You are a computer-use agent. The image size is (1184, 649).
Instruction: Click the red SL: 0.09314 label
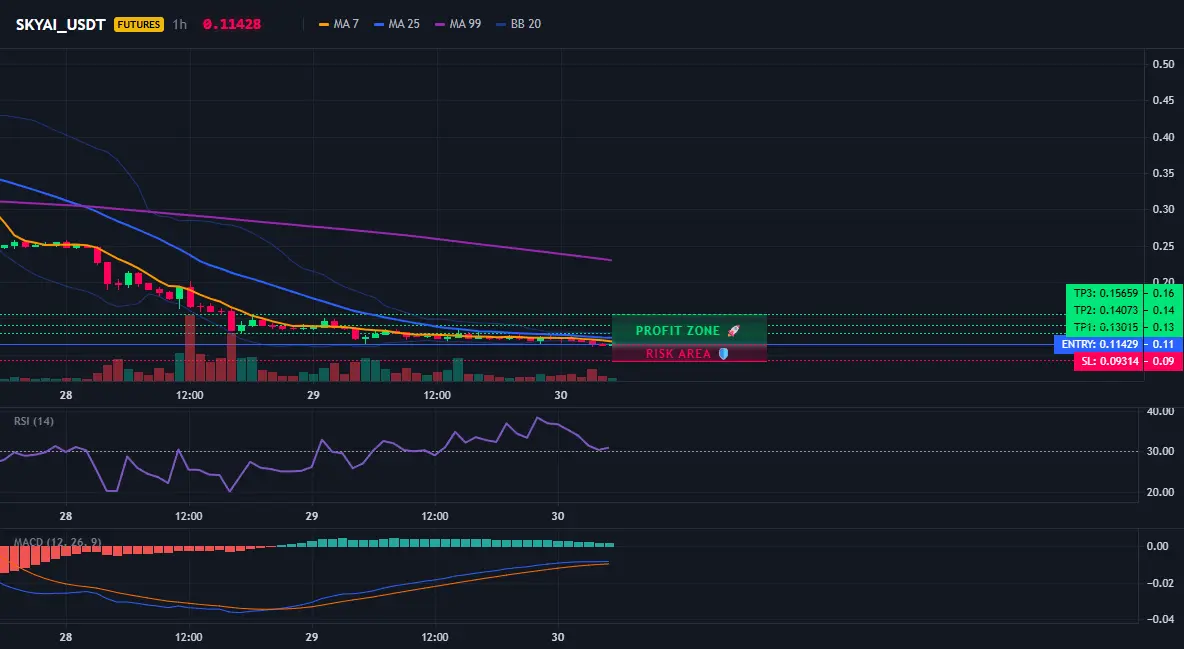click(1109, 361)
